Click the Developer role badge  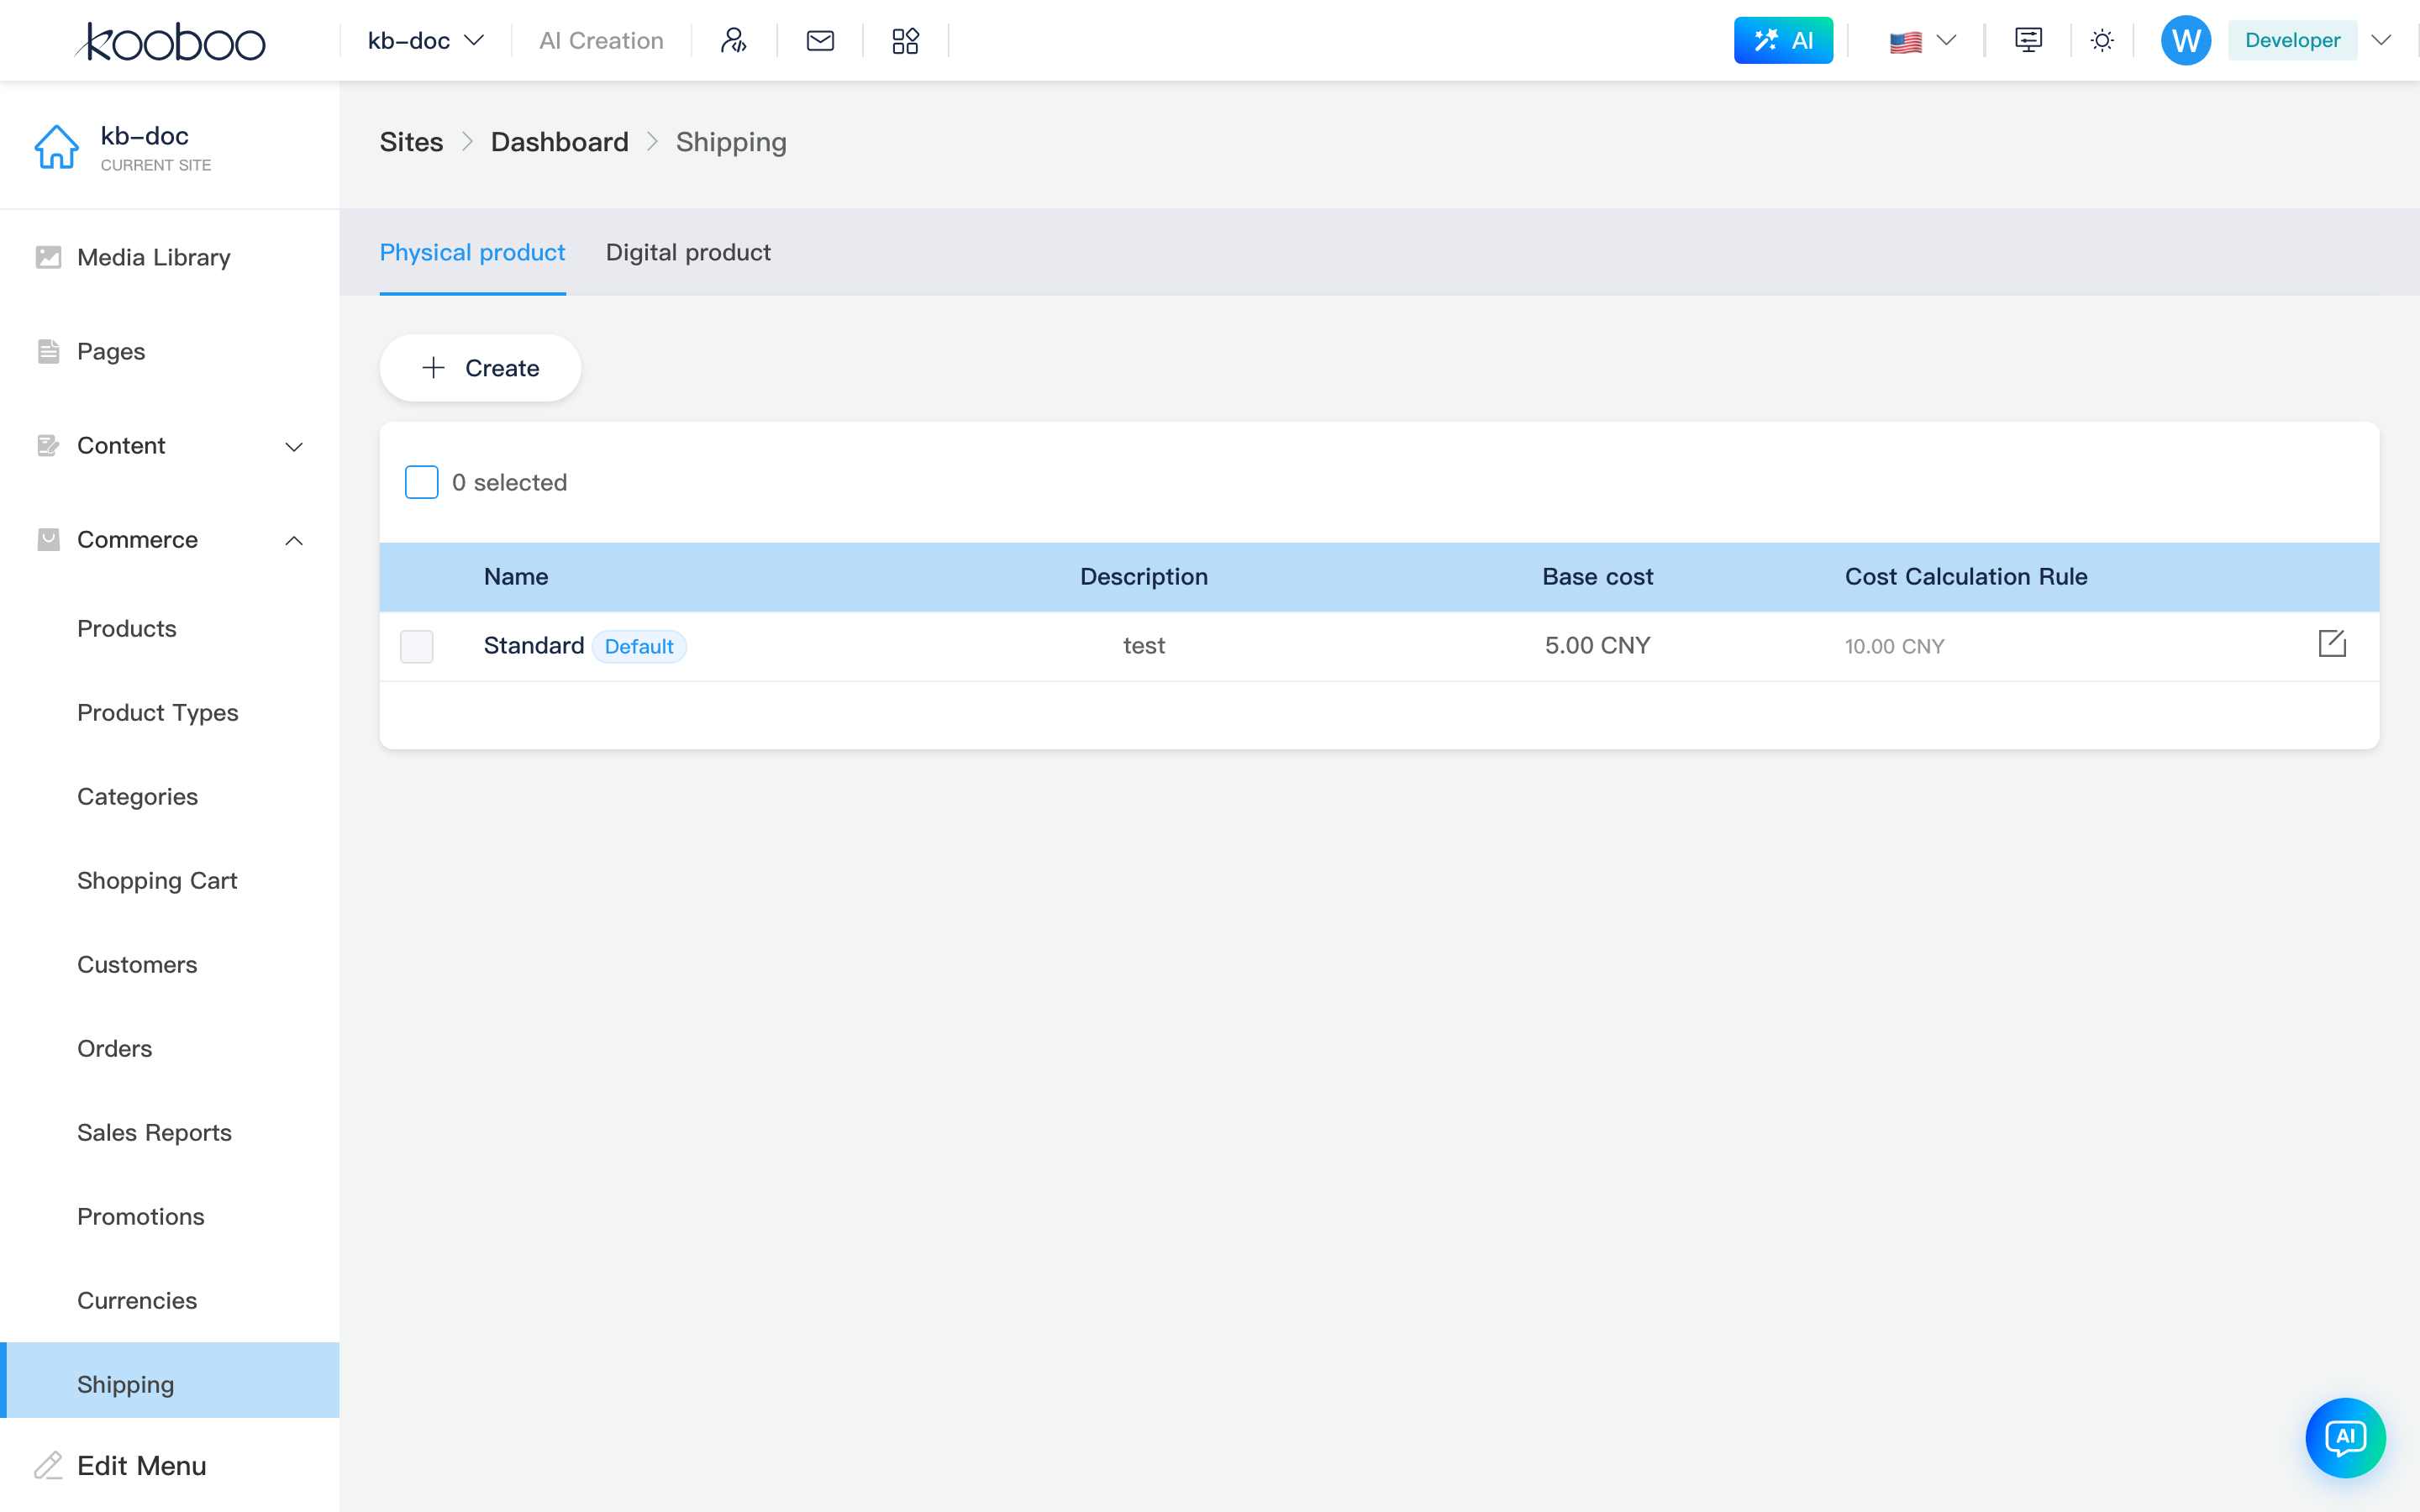(2292, 40)
